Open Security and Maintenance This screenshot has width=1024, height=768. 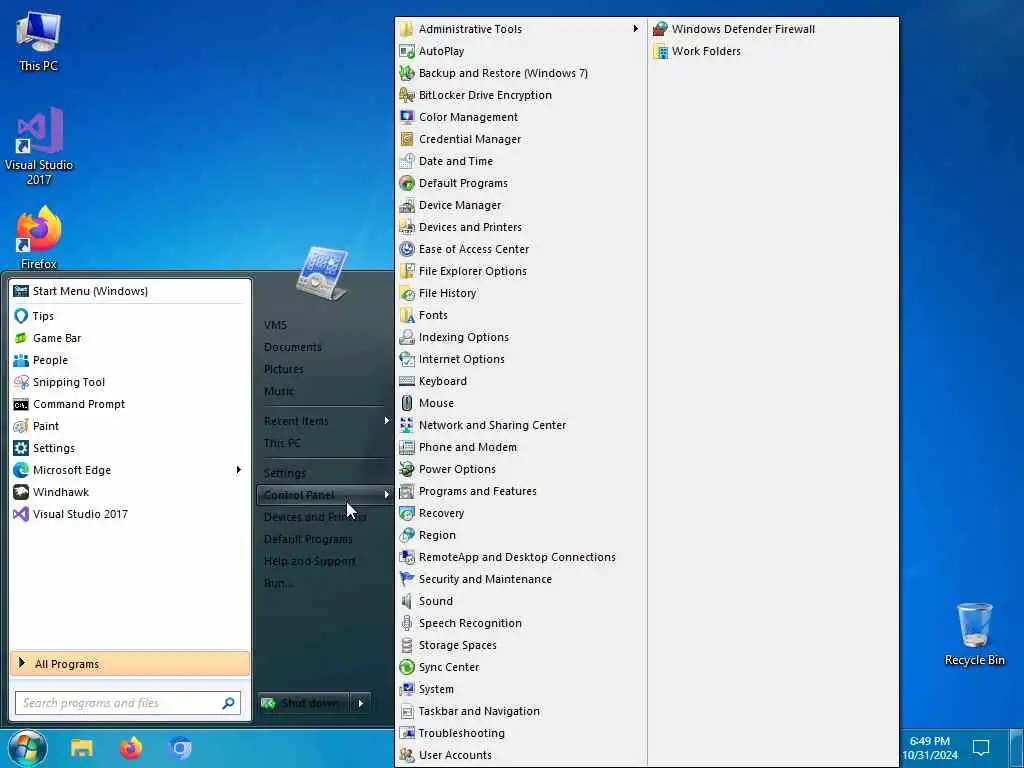pyautogui.click(x=520, y=579)
